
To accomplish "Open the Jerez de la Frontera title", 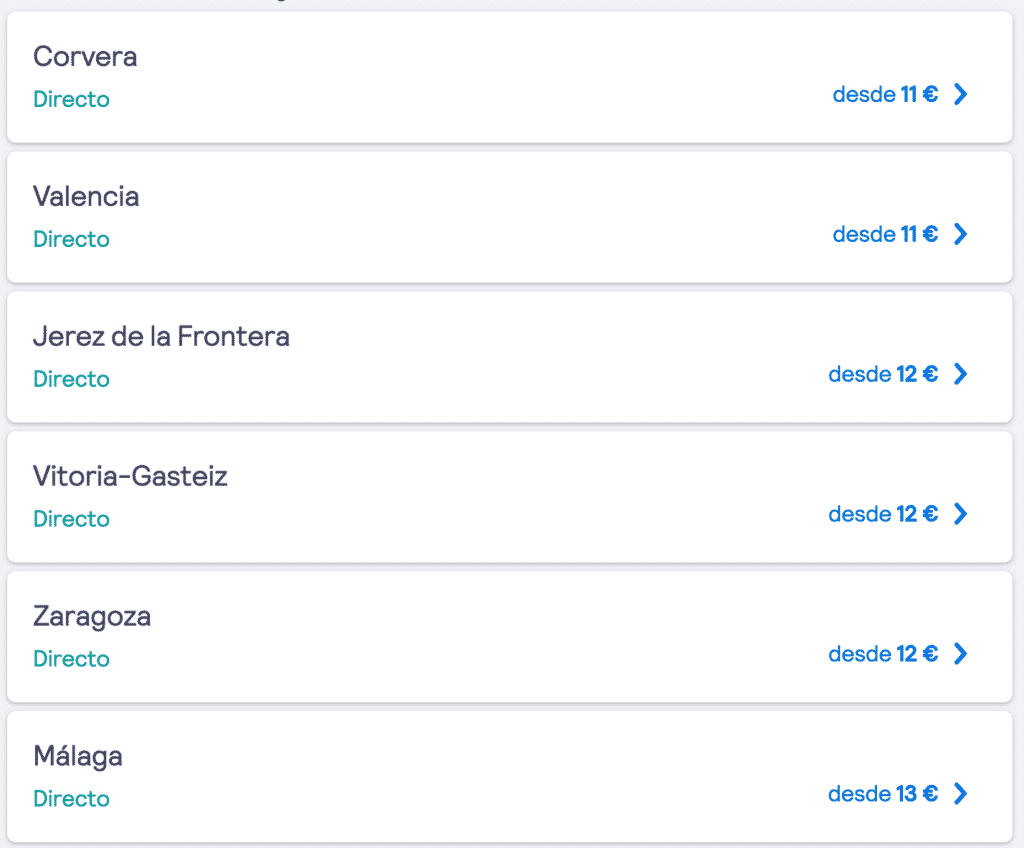I will click(161, 337).
